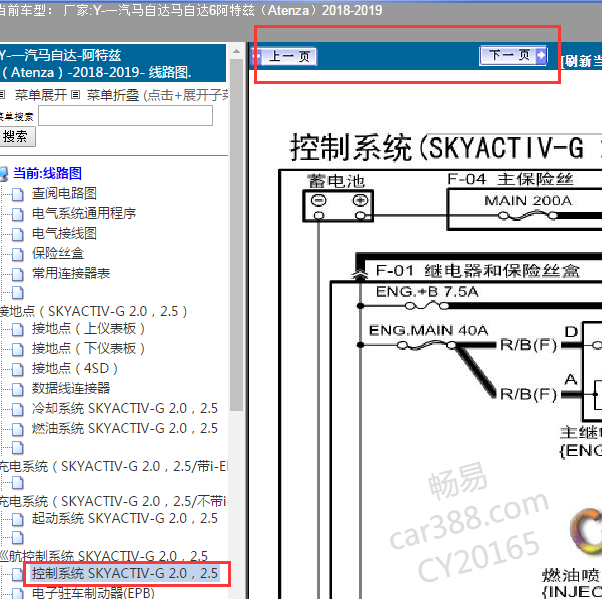Click the 搜索 search button
Screen dimensions: 602x599
coord(17,137)
